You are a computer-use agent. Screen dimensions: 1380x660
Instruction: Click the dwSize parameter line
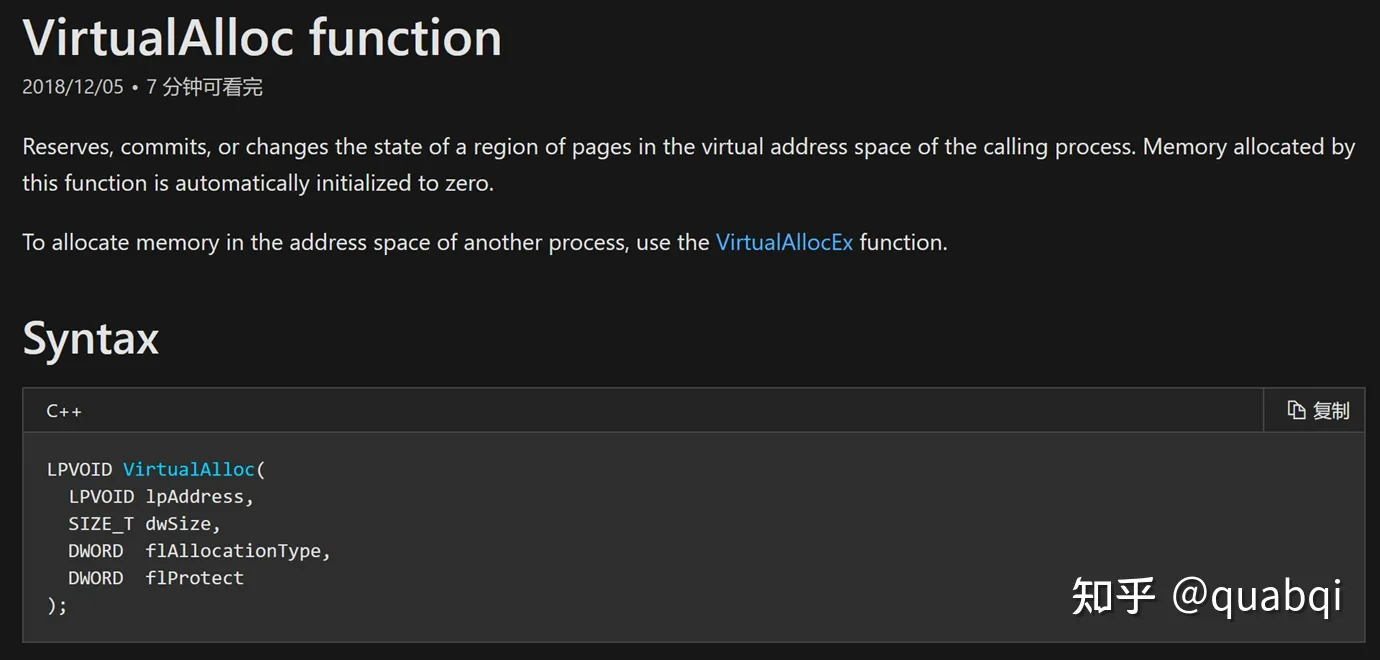(x=180, y=523)
